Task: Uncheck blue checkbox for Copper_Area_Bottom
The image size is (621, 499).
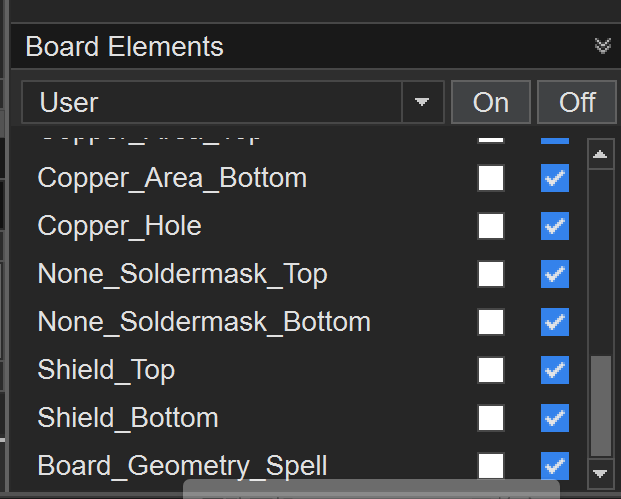Action: (x=555, y=179)
